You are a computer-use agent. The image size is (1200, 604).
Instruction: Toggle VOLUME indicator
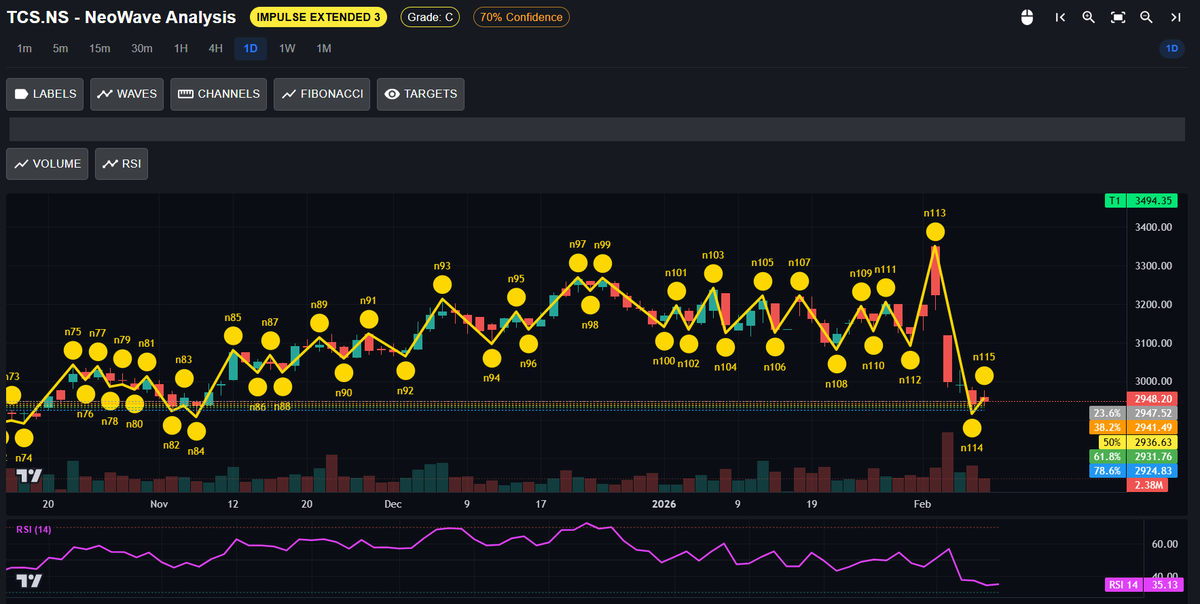[47, 164]
